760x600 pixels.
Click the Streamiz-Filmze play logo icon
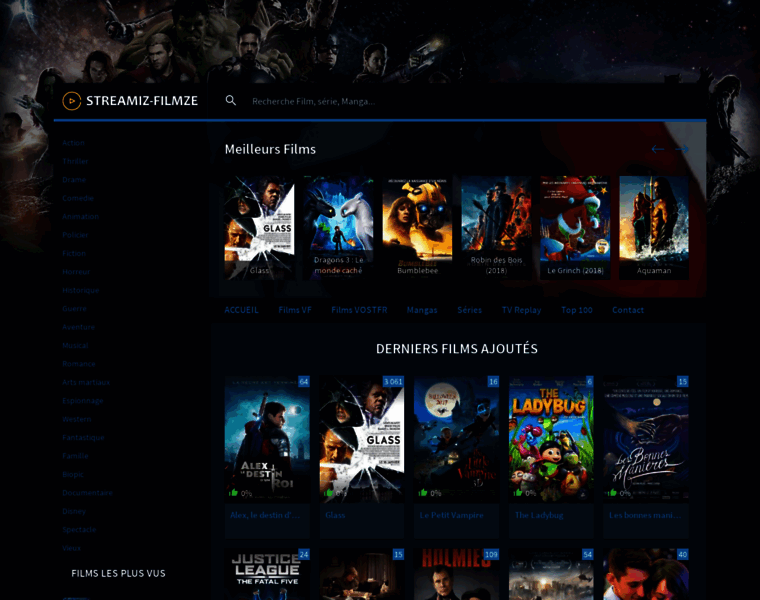point(72,101)
